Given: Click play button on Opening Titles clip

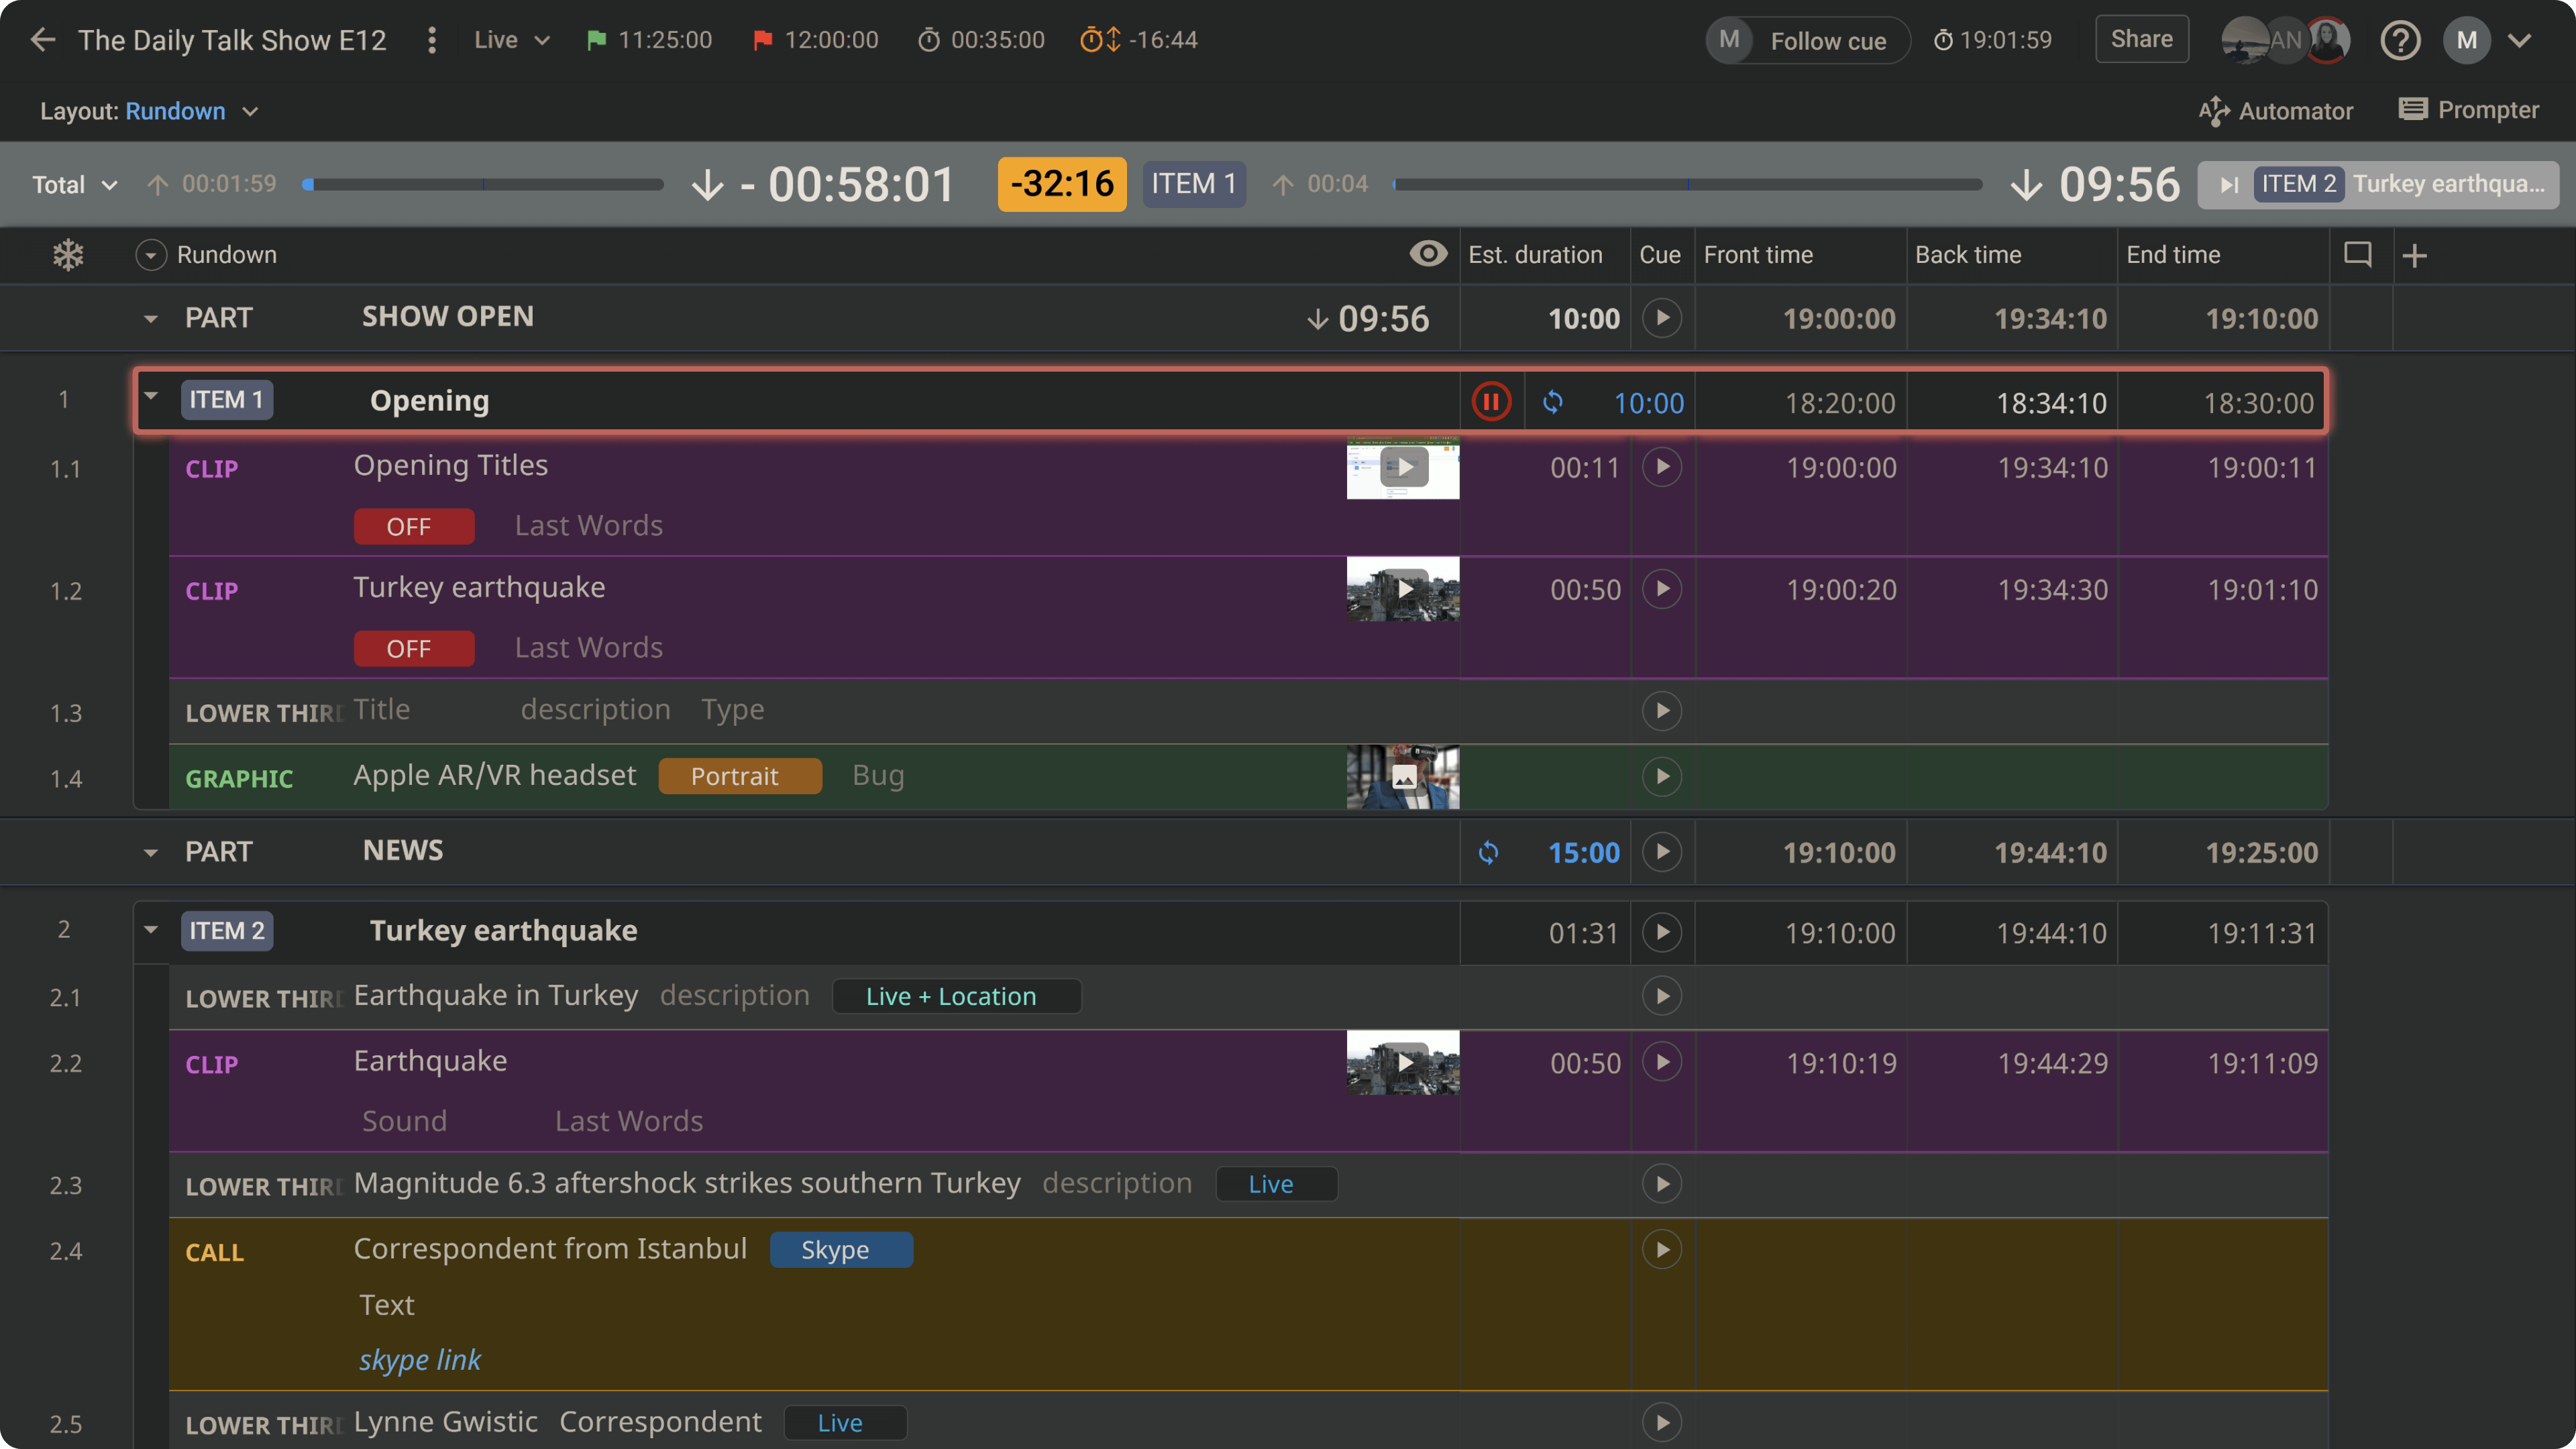Looking at the screenshot, I should coord(1660,467).
